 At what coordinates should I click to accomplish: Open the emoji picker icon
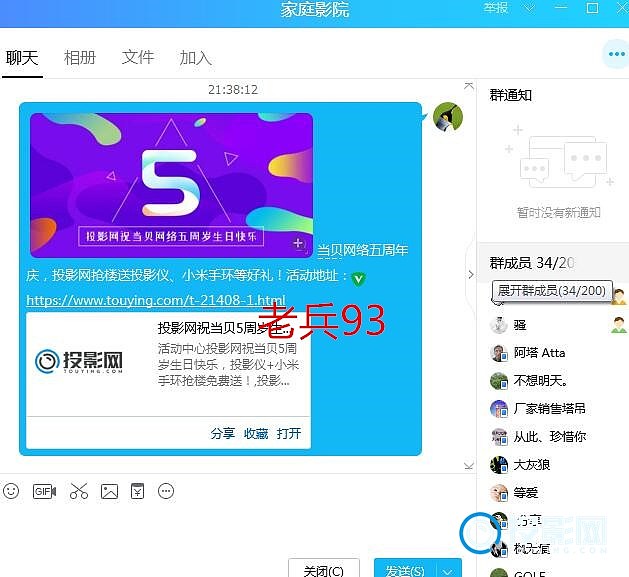pos(11,491)
